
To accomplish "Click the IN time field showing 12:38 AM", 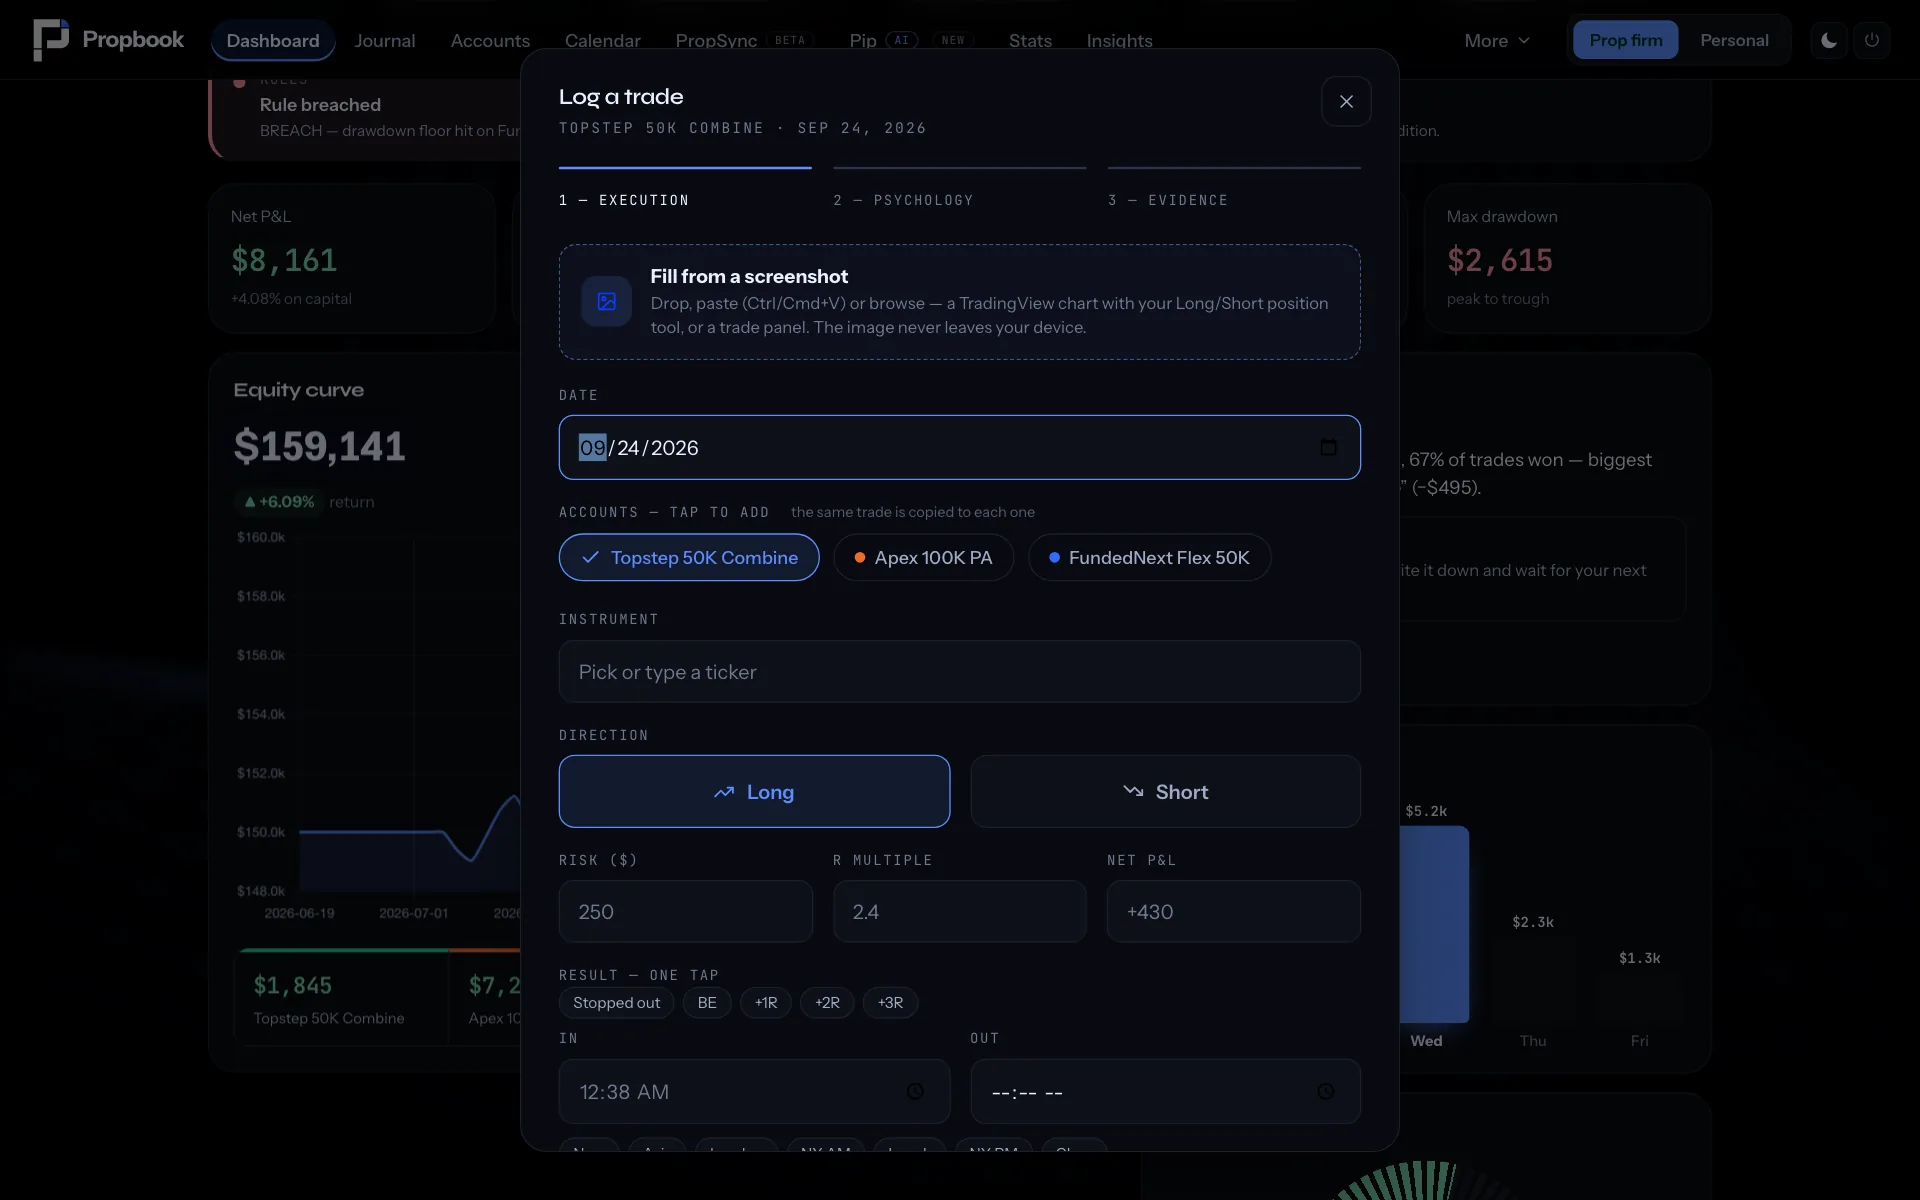I will click(754, 1091).
